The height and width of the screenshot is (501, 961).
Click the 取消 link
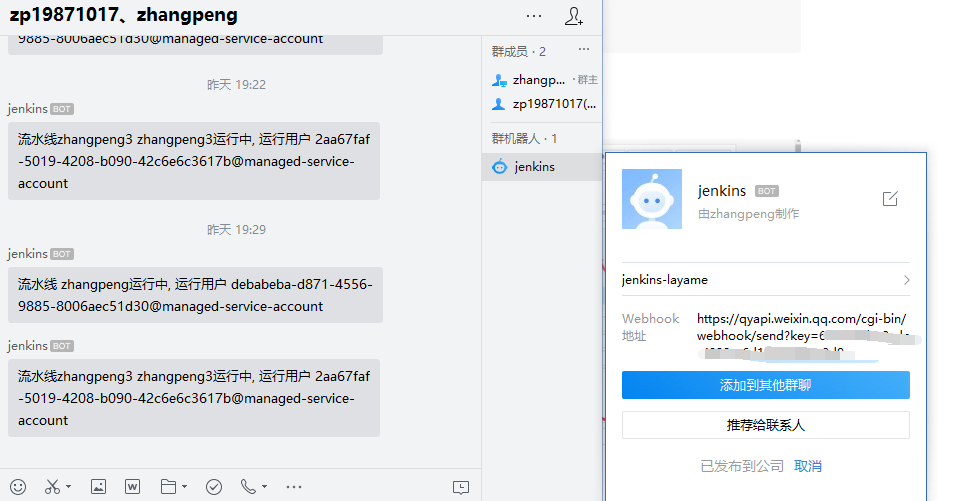tap(808, 466)
